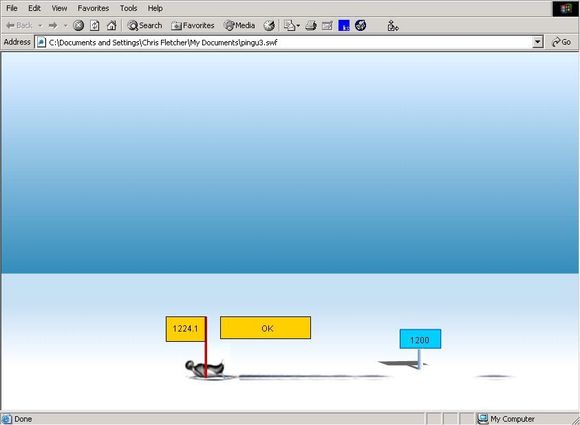
Task: Open the View menu
Action: (x=59, y=8)
